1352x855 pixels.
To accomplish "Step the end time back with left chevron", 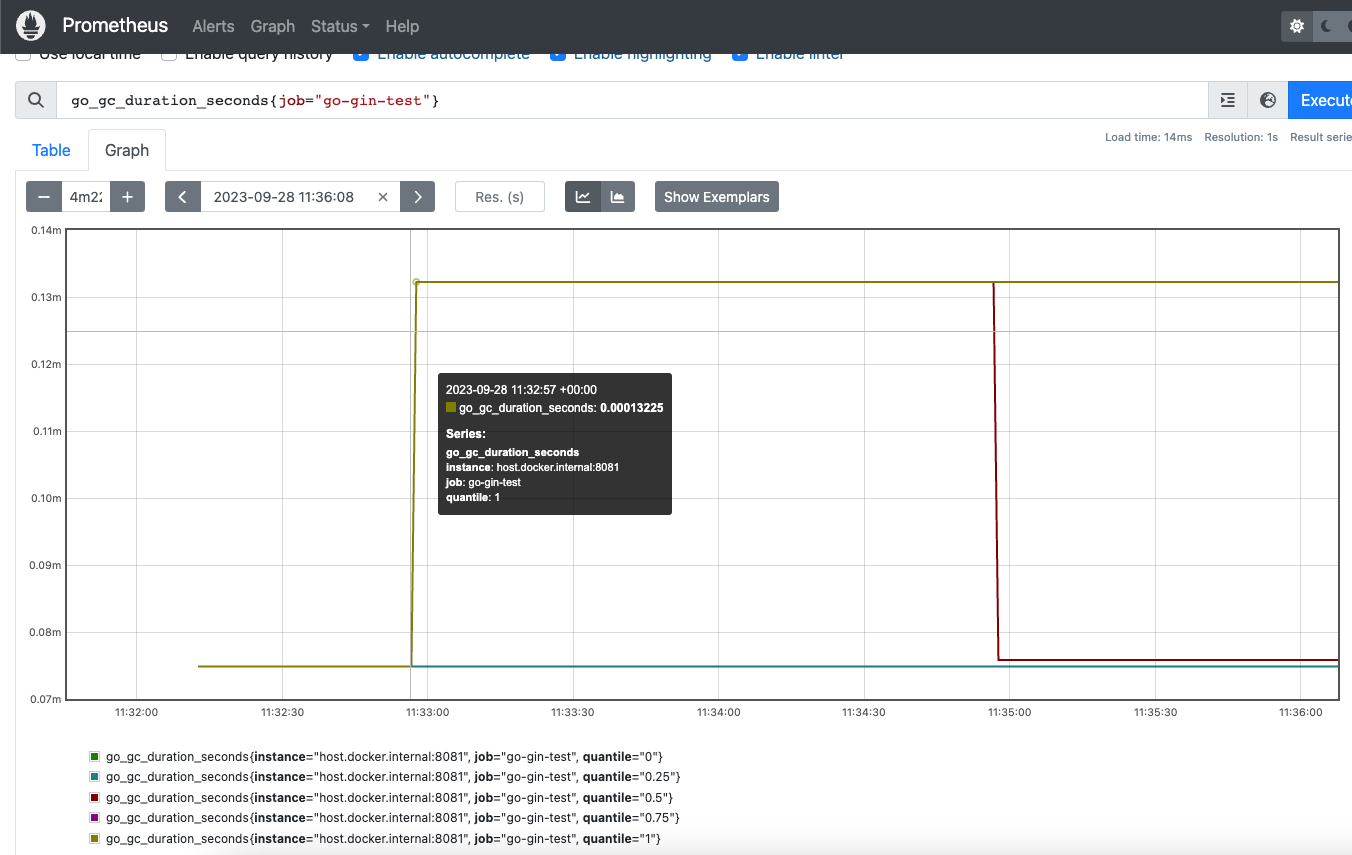I will (x=182, y=197).
